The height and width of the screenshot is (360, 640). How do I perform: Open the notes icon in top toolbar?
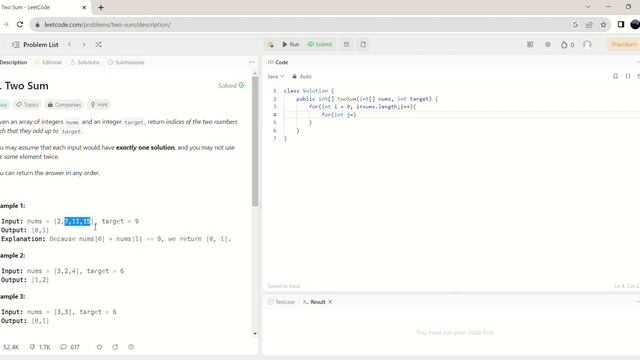click(x=363, y=44)
